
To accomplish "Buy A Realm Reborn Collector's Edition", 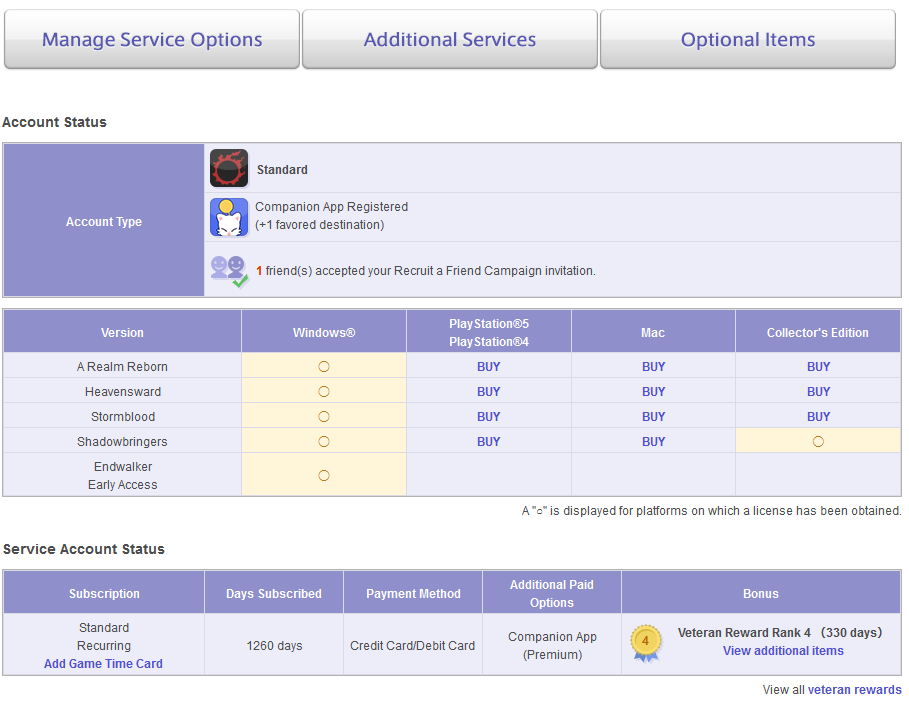I will click(x=818, y=367).
